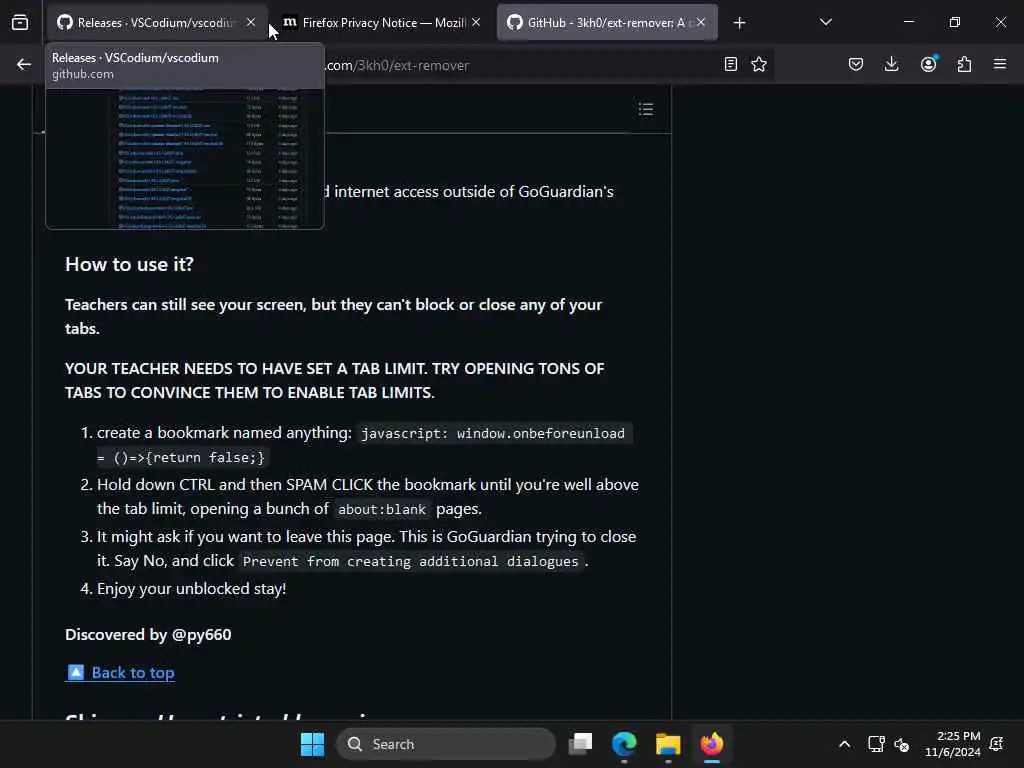The image size is (1024, 768).
Task: Close the Releases VSCodium tab
Action: pos(251,22)
